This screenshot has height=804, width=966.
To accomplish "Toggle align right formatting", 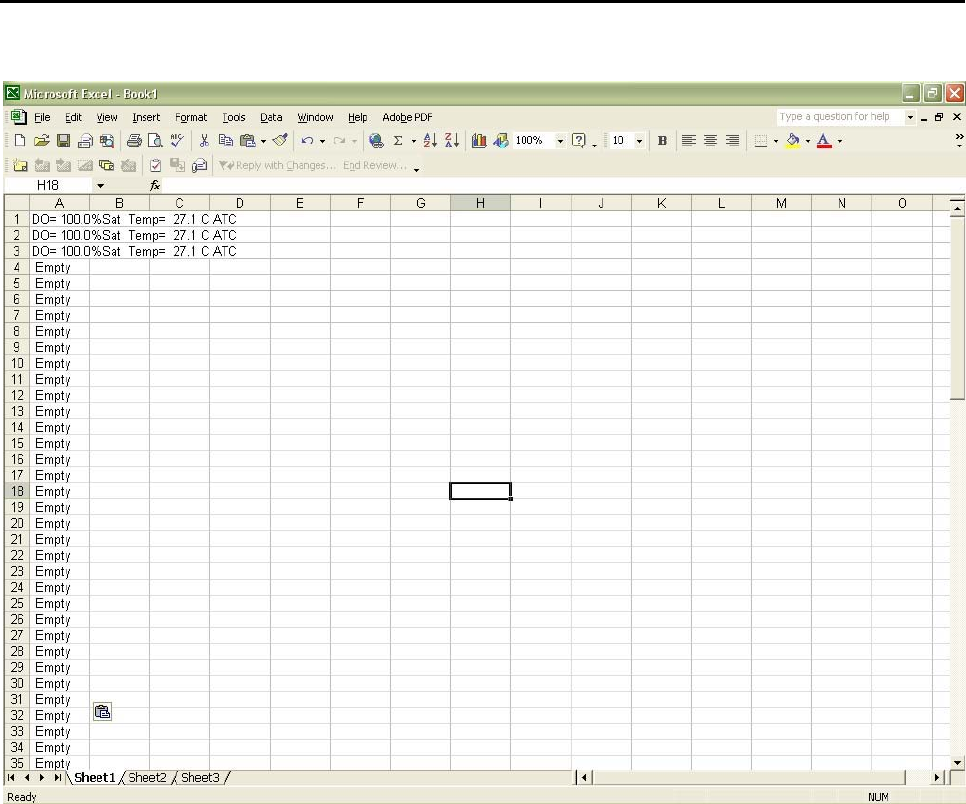I will [733, 141].
